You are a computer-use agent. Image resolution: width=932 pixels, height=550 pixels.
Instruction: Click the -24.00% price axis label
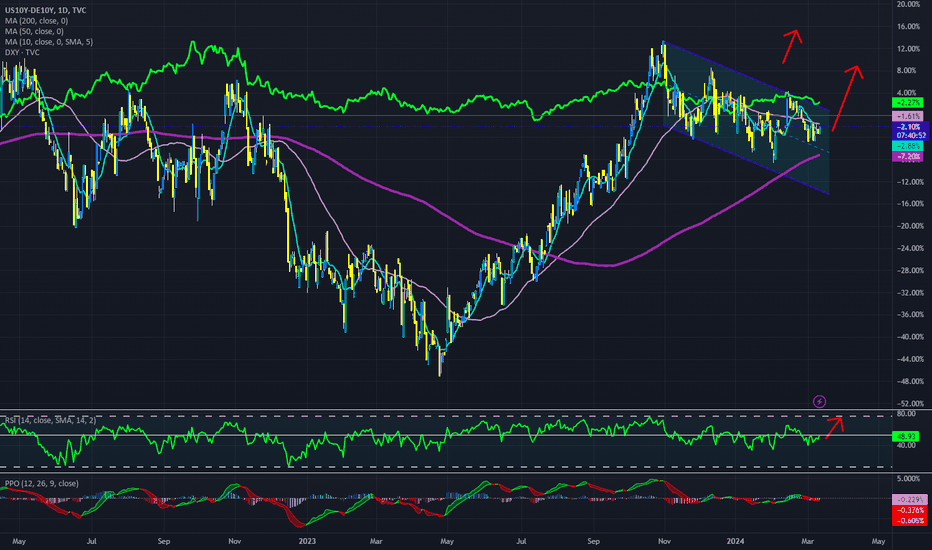pyautogui.click(x=908, y=249)
